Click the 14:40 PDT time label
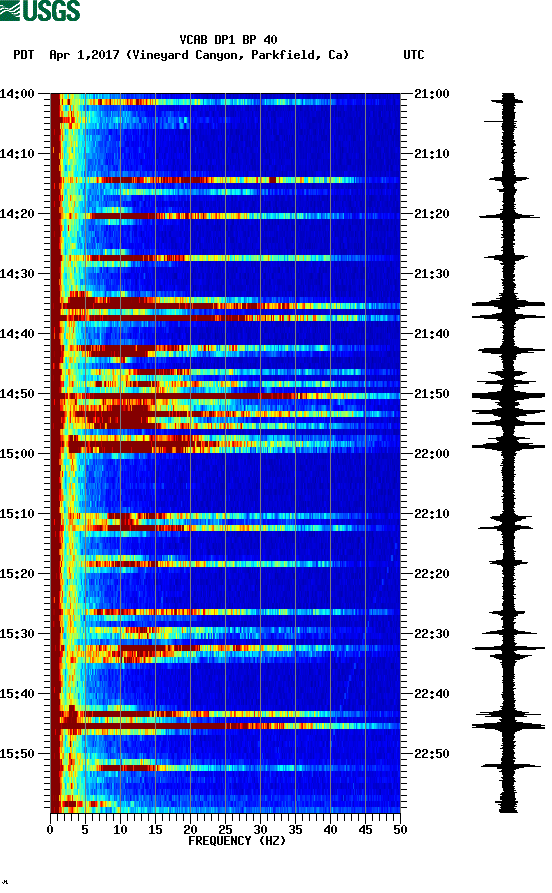Screen dimensions: 552x893 click(x=17, y=334)
